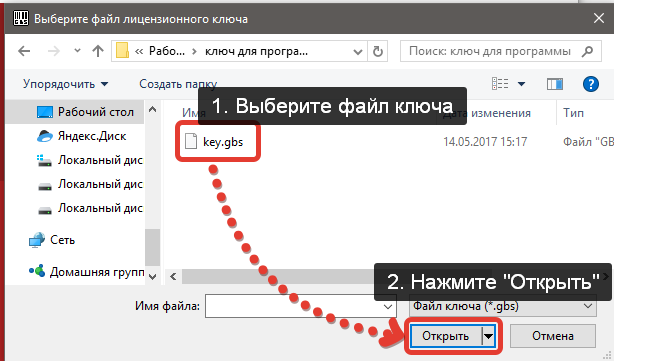Open the Открыть split-button arrow

pos(488,336)
